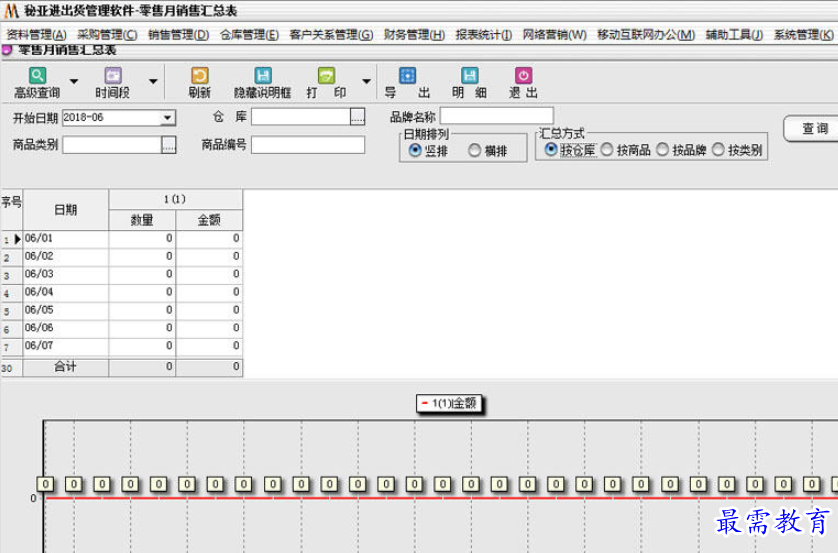This screenshot has width=838, height=553.
Task: Select the 06/03 row in the table
Action: [x=65, y=274]
